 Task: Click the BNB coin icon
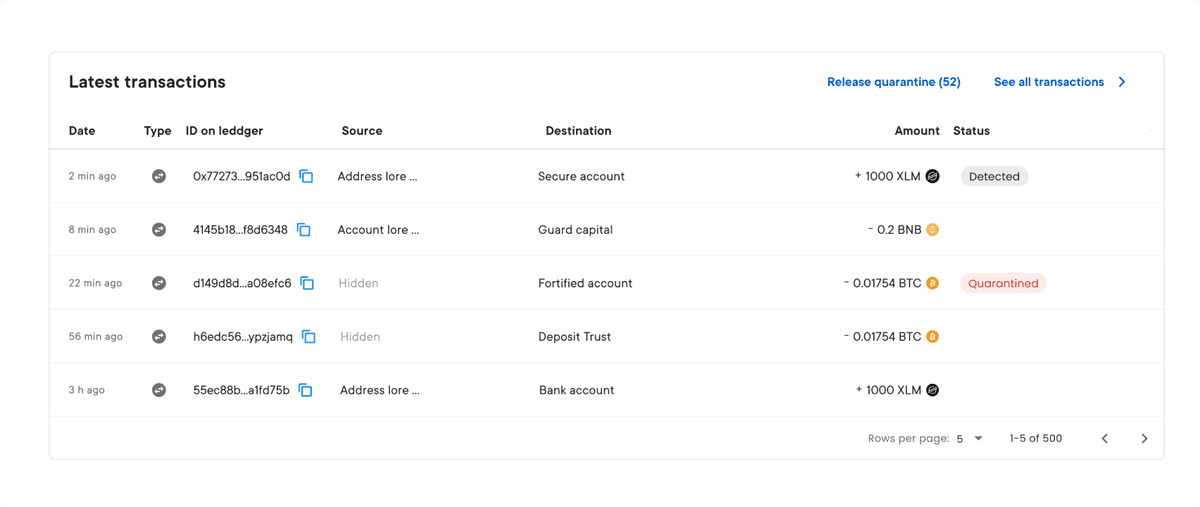(932, 230)
